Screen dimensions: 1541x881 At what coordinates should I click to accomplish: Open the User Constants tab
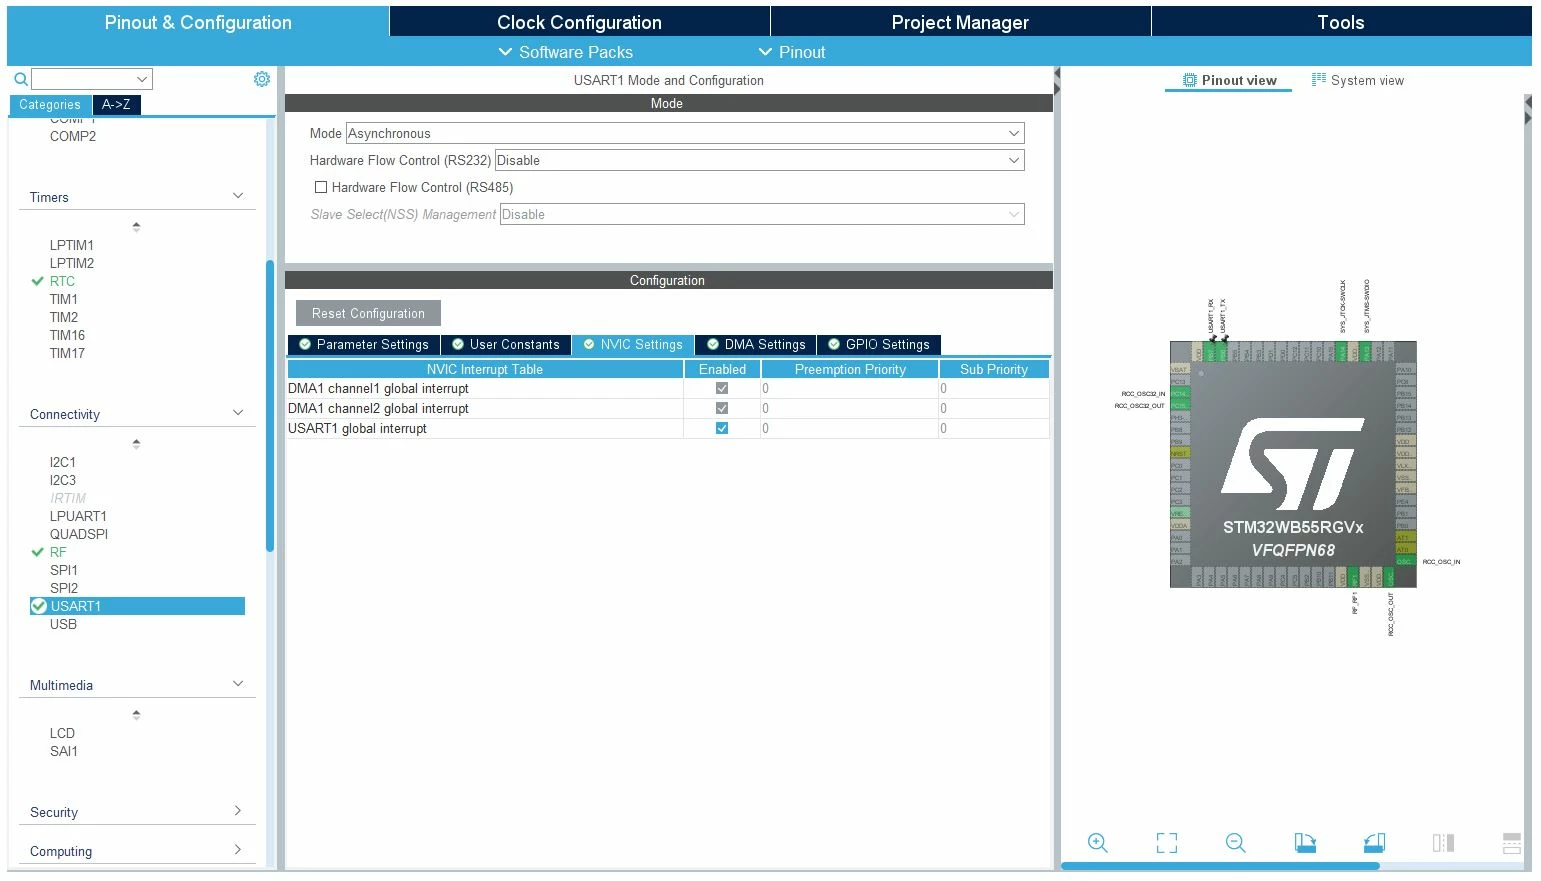coord(506,344)
